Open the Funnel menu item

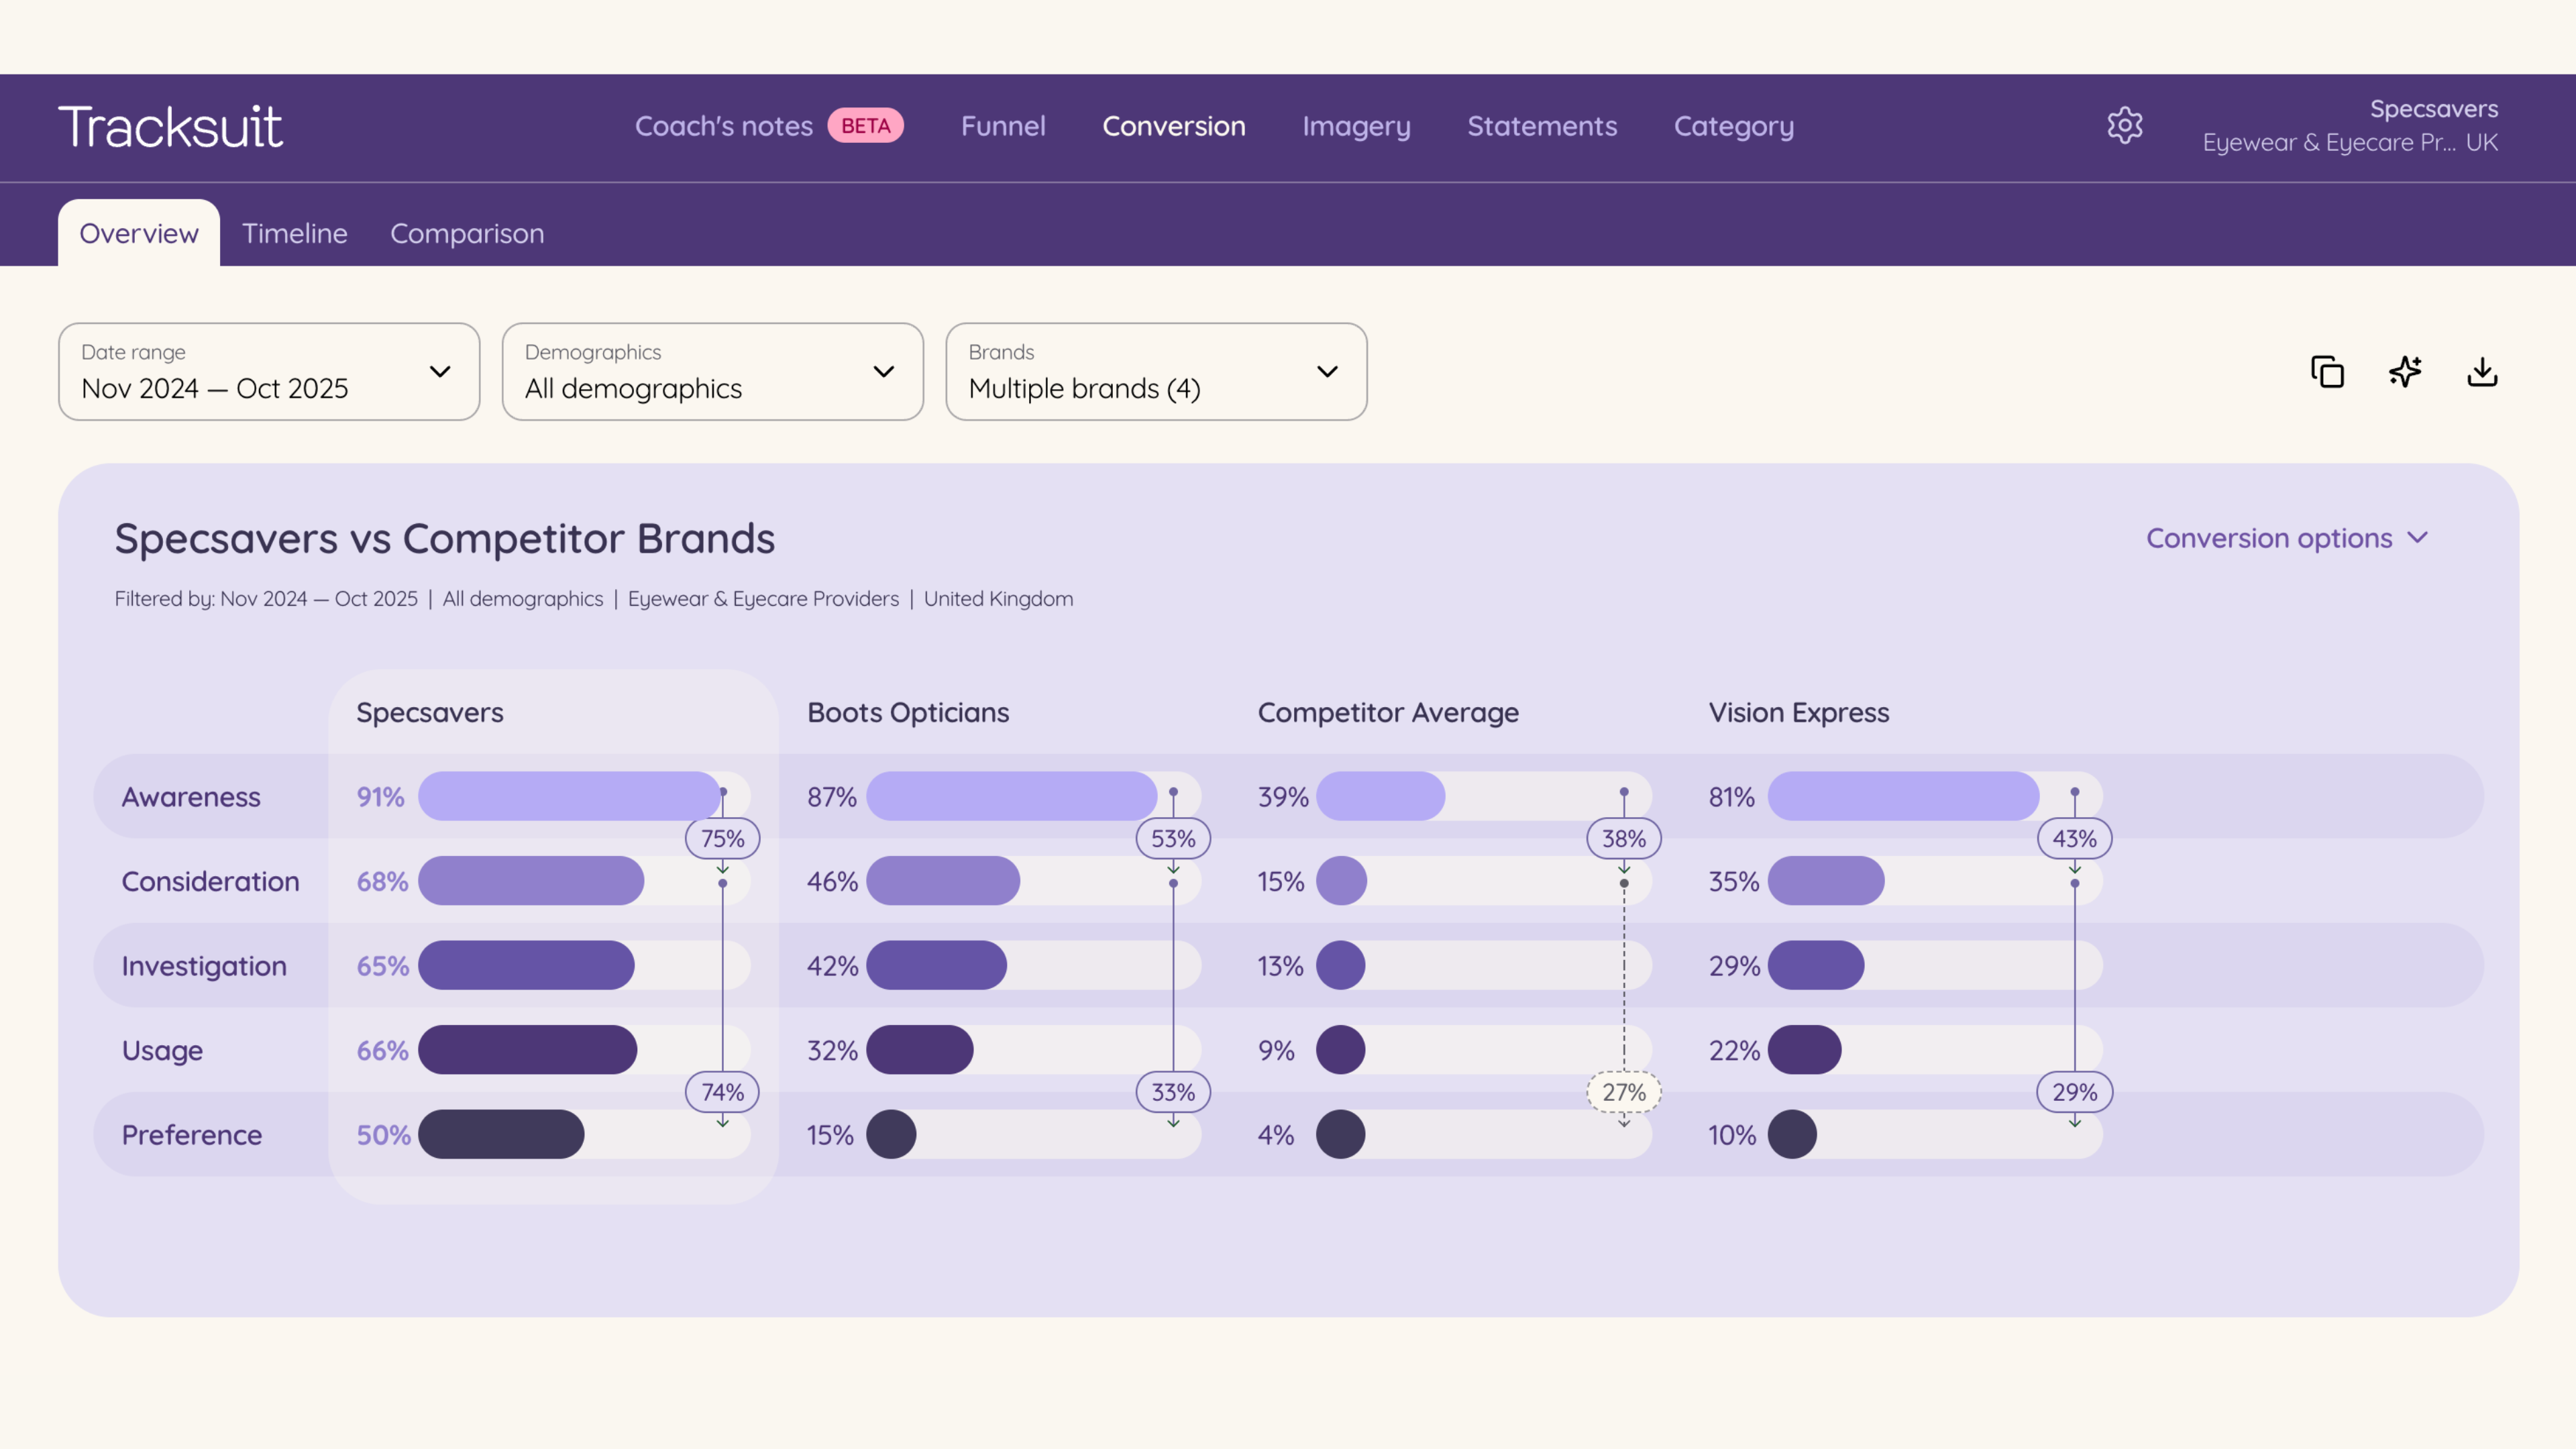pos(1003,126)
